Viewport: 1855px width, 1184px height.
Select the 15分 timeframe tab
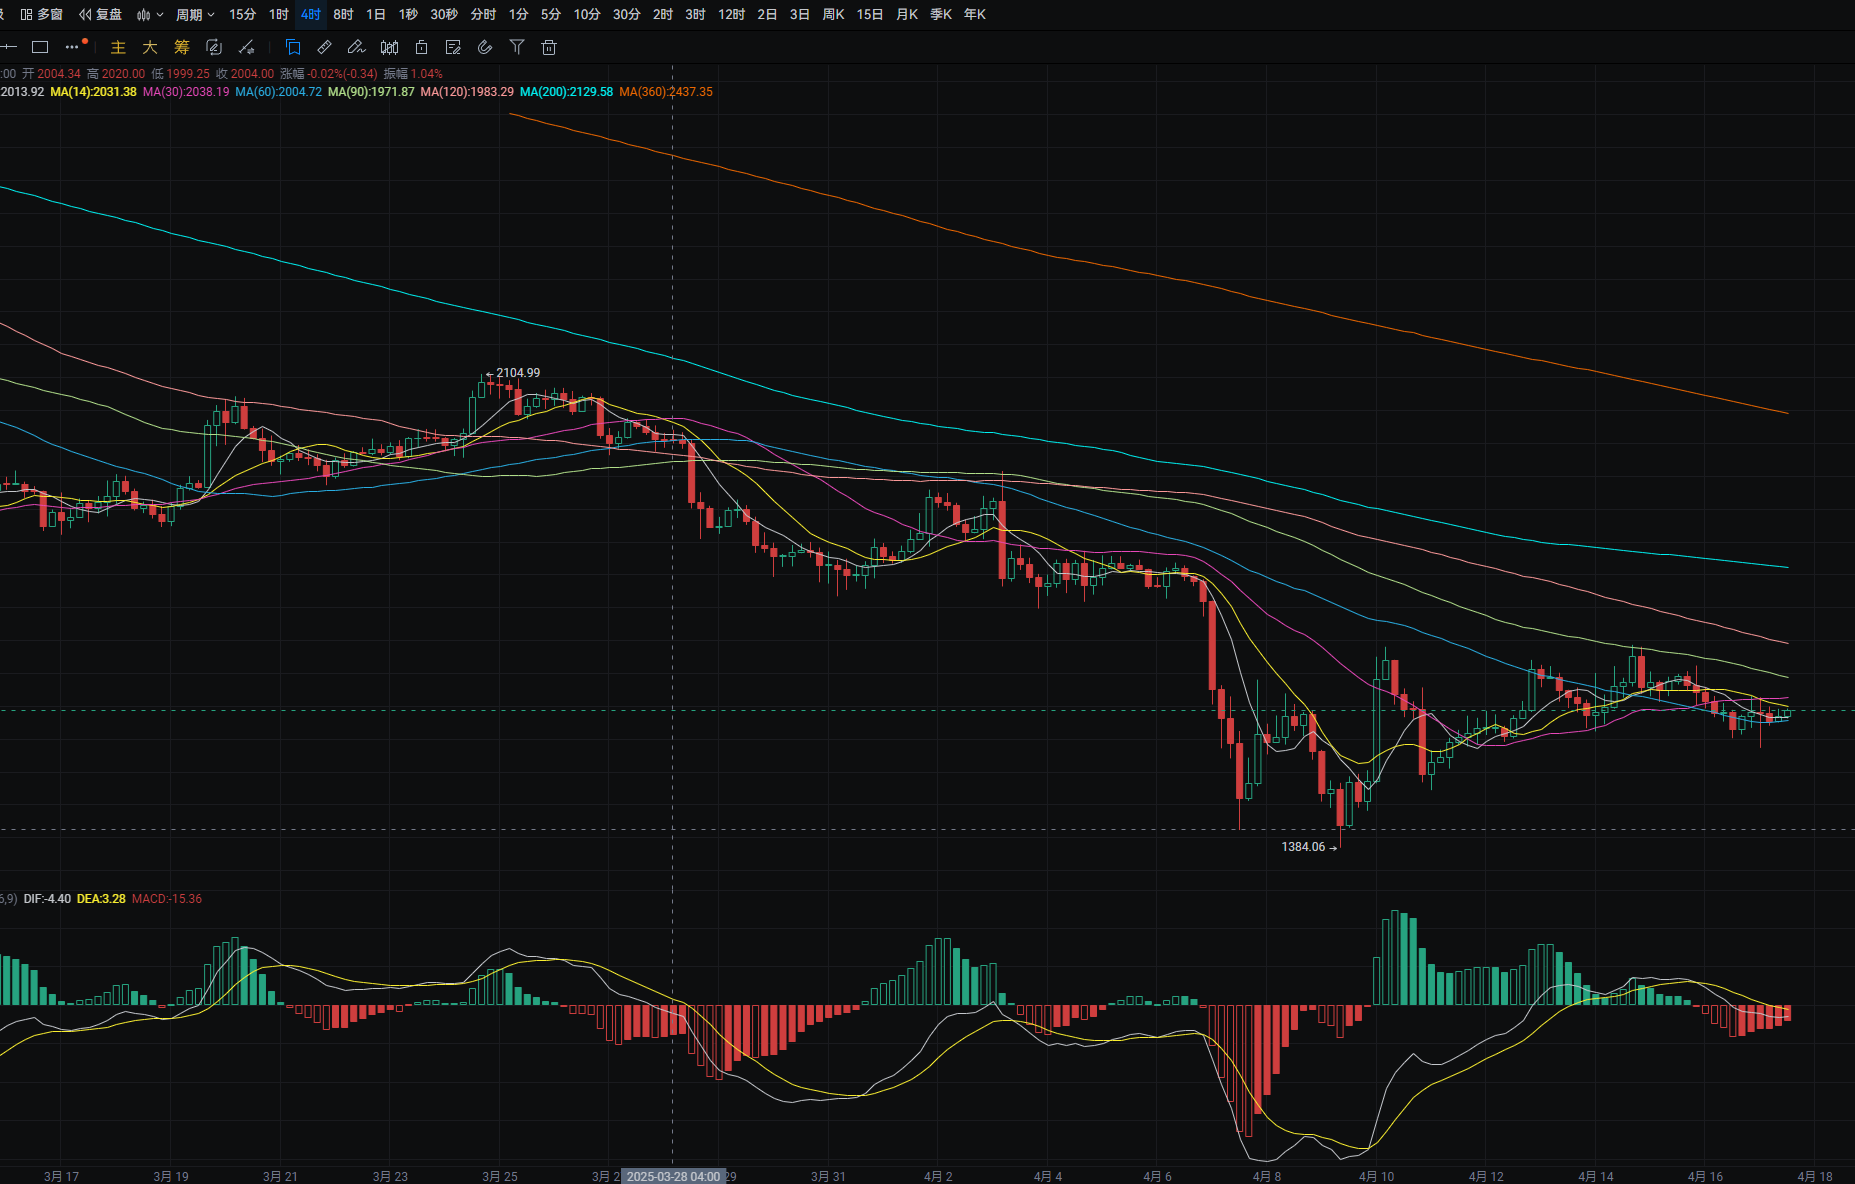point(242,14)
